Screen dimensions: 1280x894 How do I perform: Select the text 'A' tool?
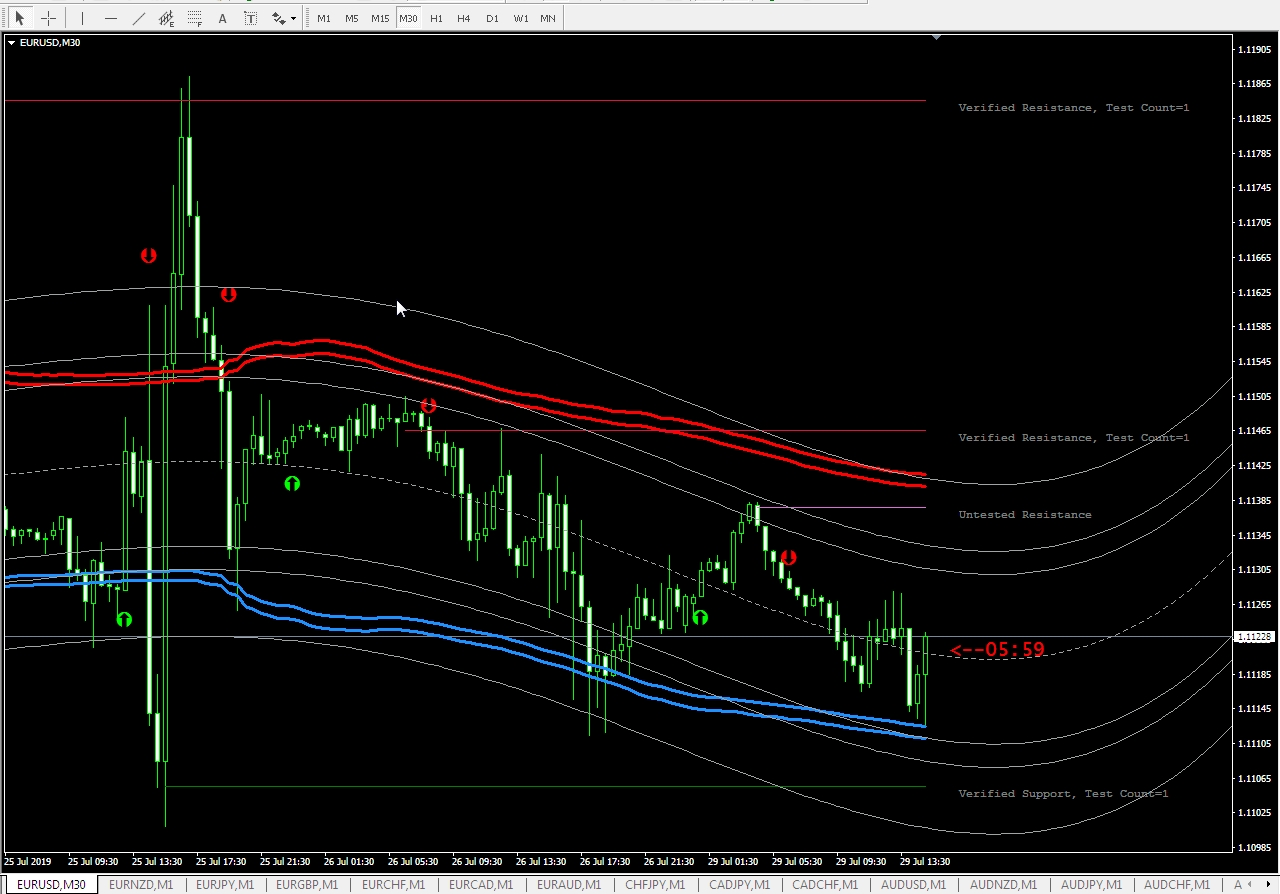[222, 18]
